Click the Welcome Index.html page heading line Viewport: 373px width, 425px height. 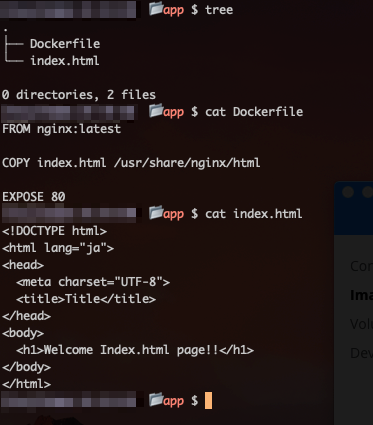(x=135, y=350)
